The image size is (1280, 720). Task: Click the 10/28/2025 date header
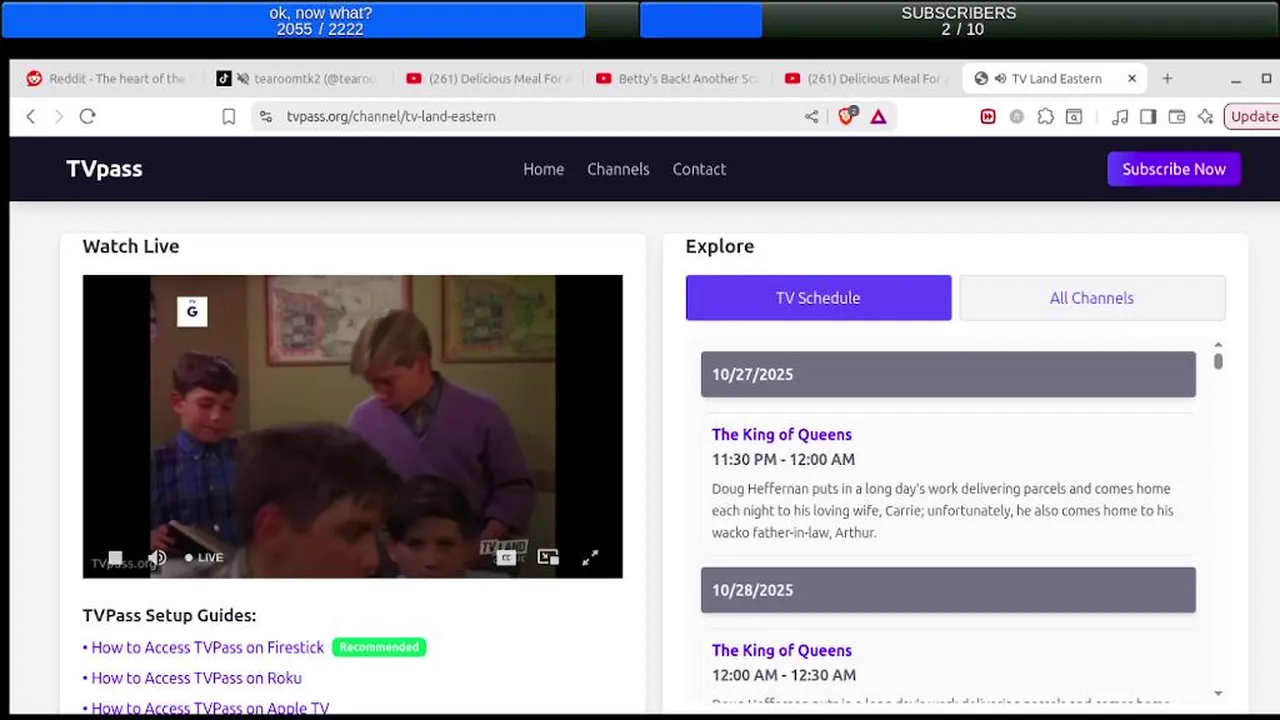click(x=948, y=590)
